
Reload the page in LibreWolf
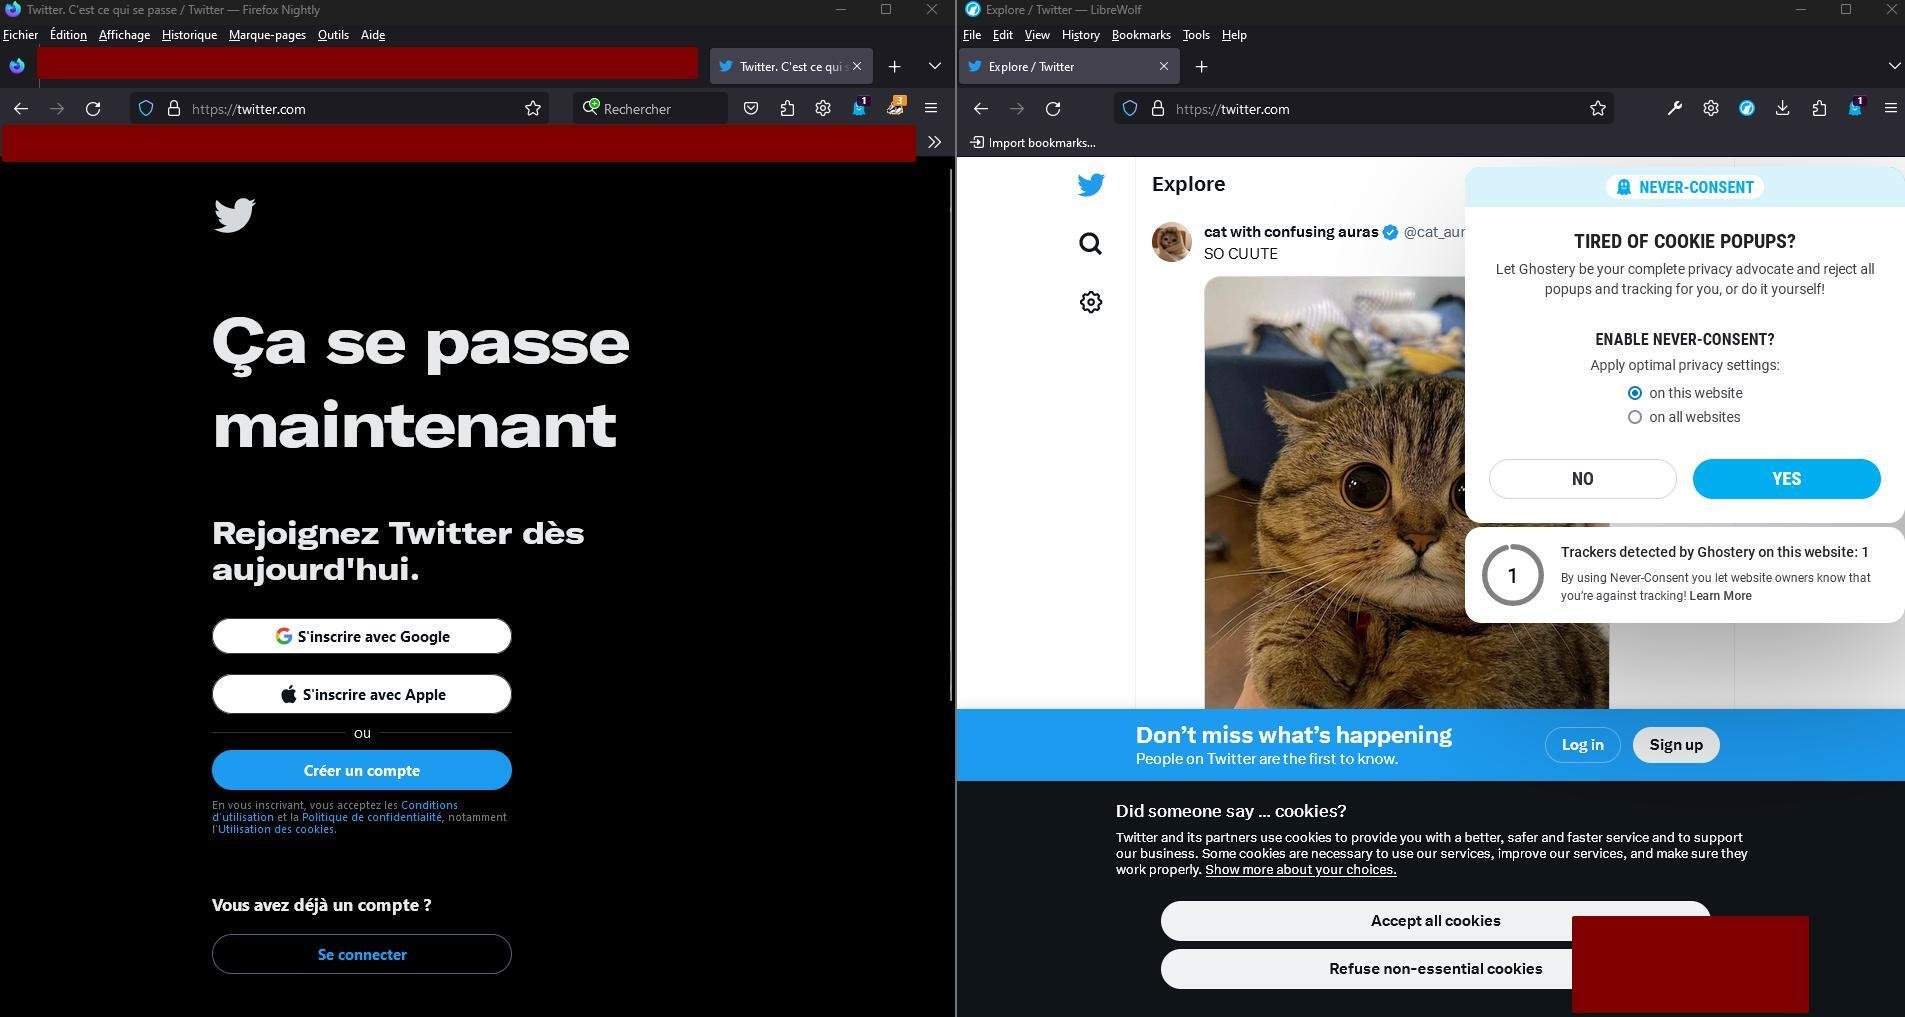1053,109
